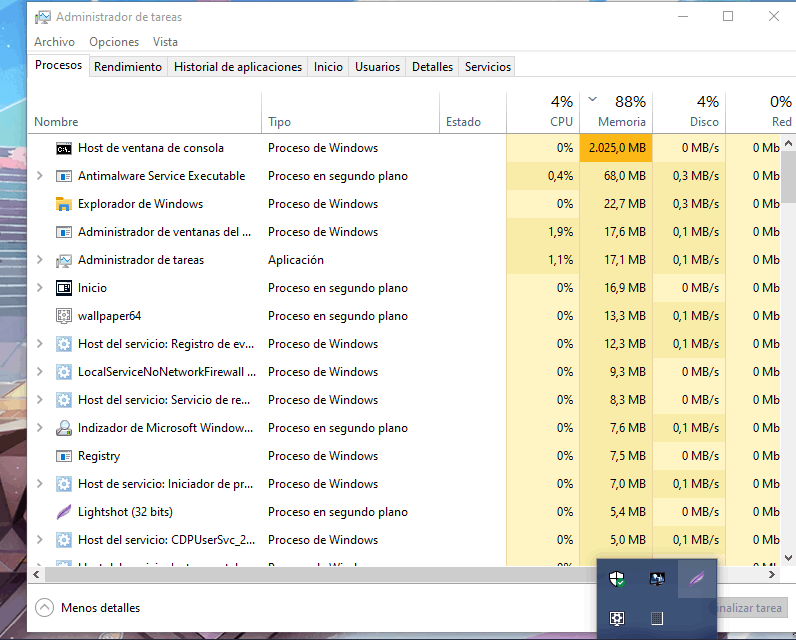Sort by the Estado column header
Screen dimensions: 796x640
pyautogui.click(x=473, y=113)
